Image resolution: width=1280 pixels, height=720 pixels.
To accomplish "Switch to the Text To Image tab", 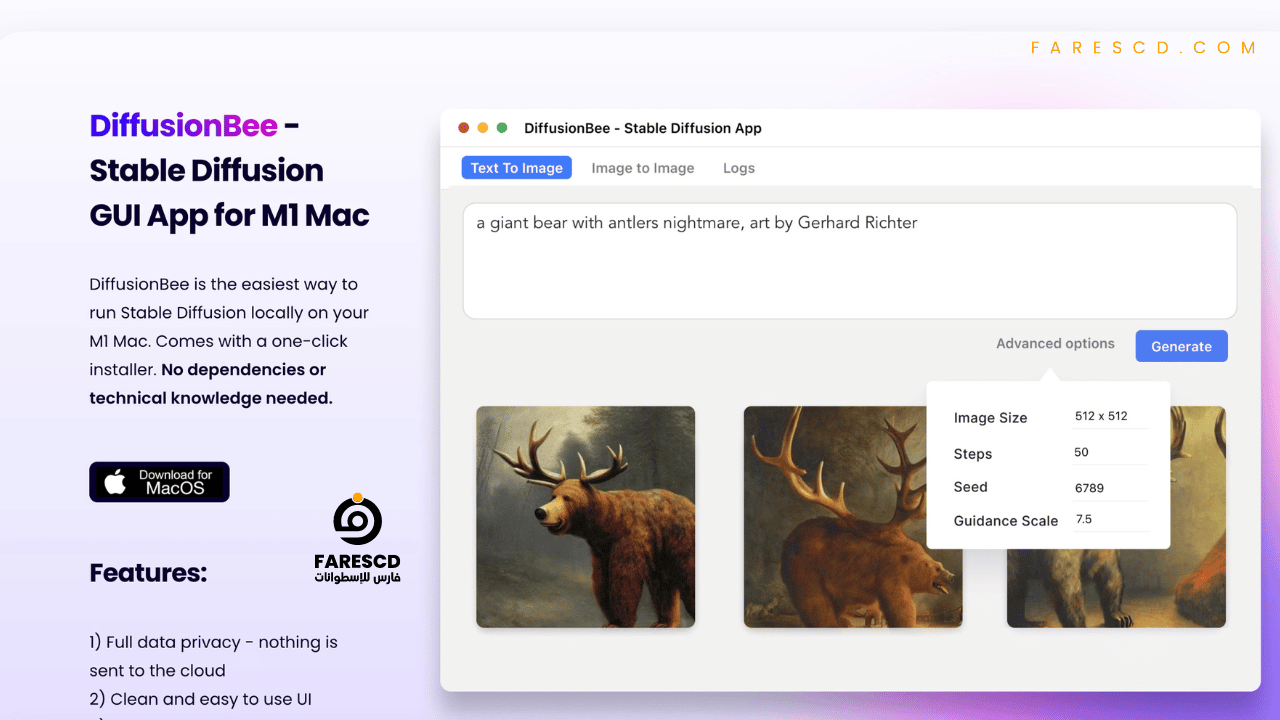I will click(x=516, y=168).
